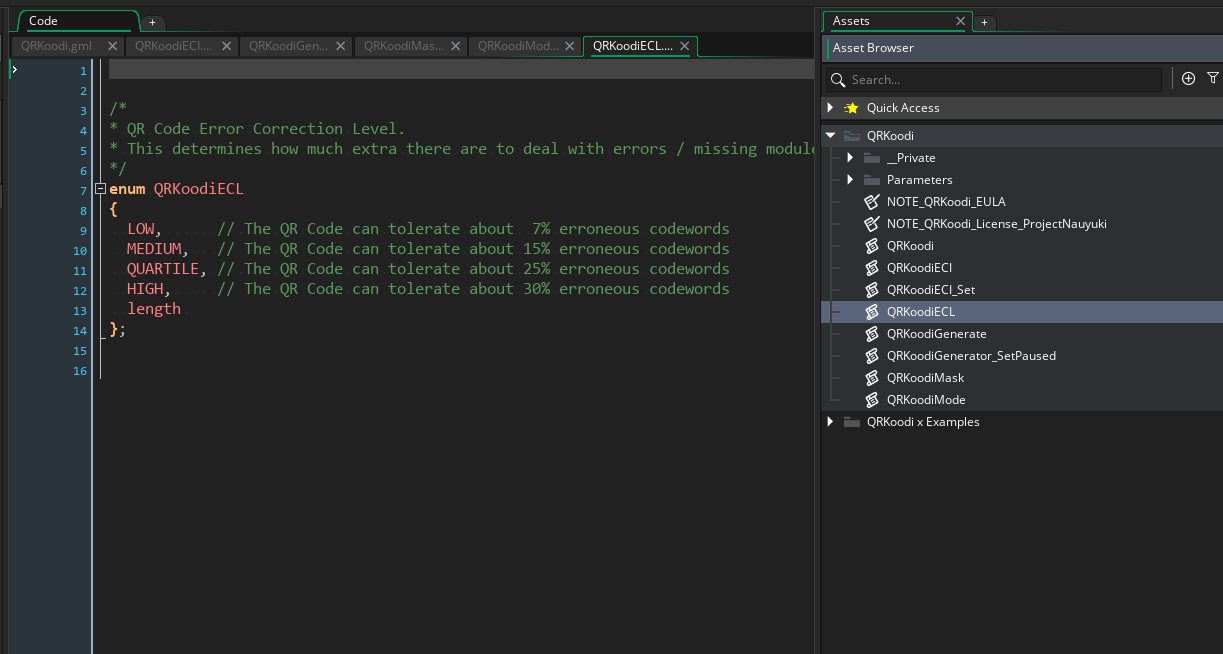The width and height of the screenshot is (1223, 654).
Task: Close the QRKoodiMas... tab
Action: click(x=455, y=46)
